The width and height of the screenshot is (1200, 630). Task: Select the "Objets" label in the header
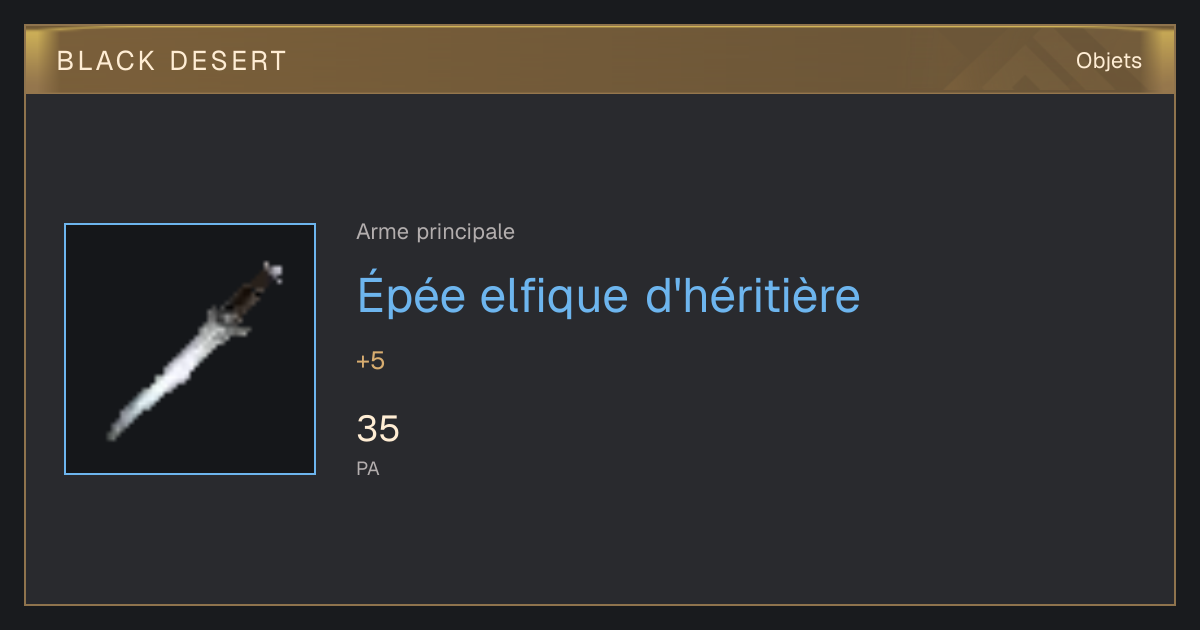click(1109, 61)
